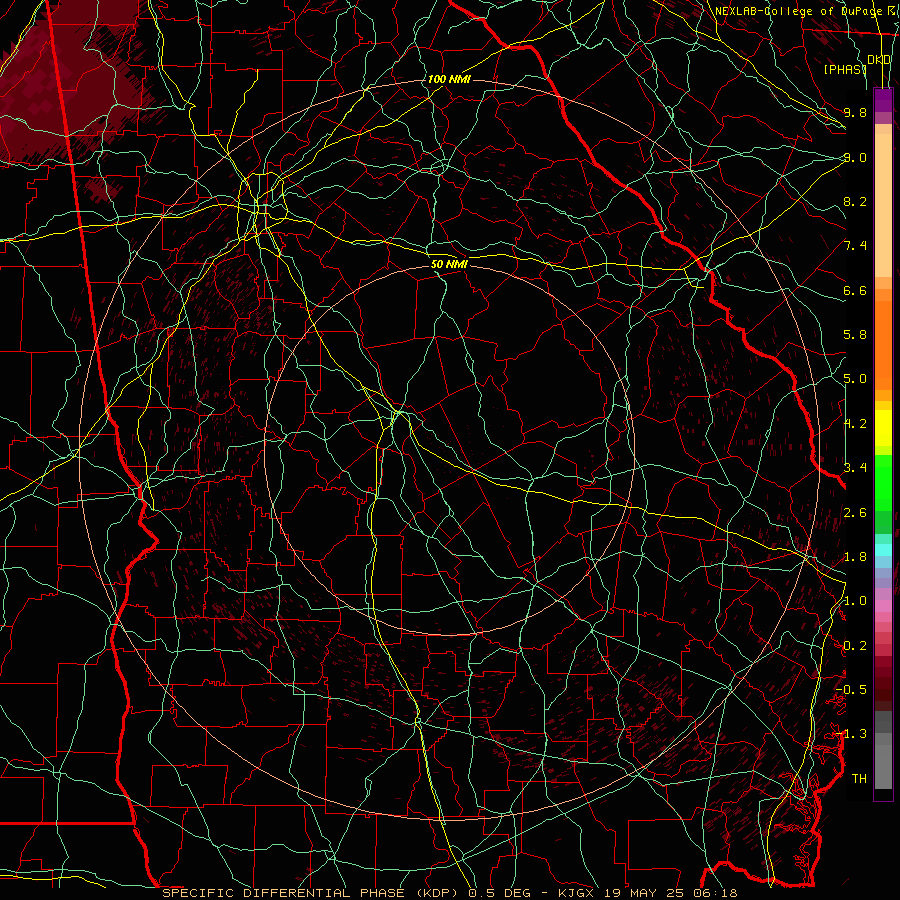
Task: Click the -0.5 value on color scale
Action: point(851,690)
